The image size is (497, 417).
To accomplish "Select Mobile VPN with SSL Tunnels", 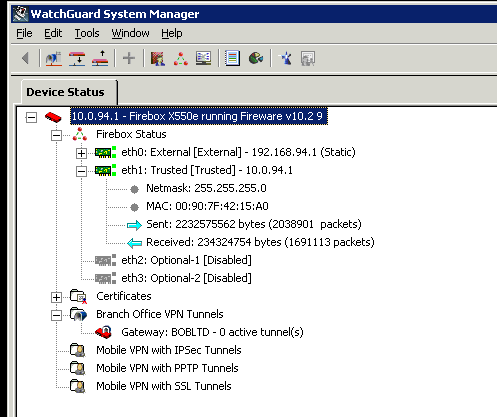I will point(164,386).
